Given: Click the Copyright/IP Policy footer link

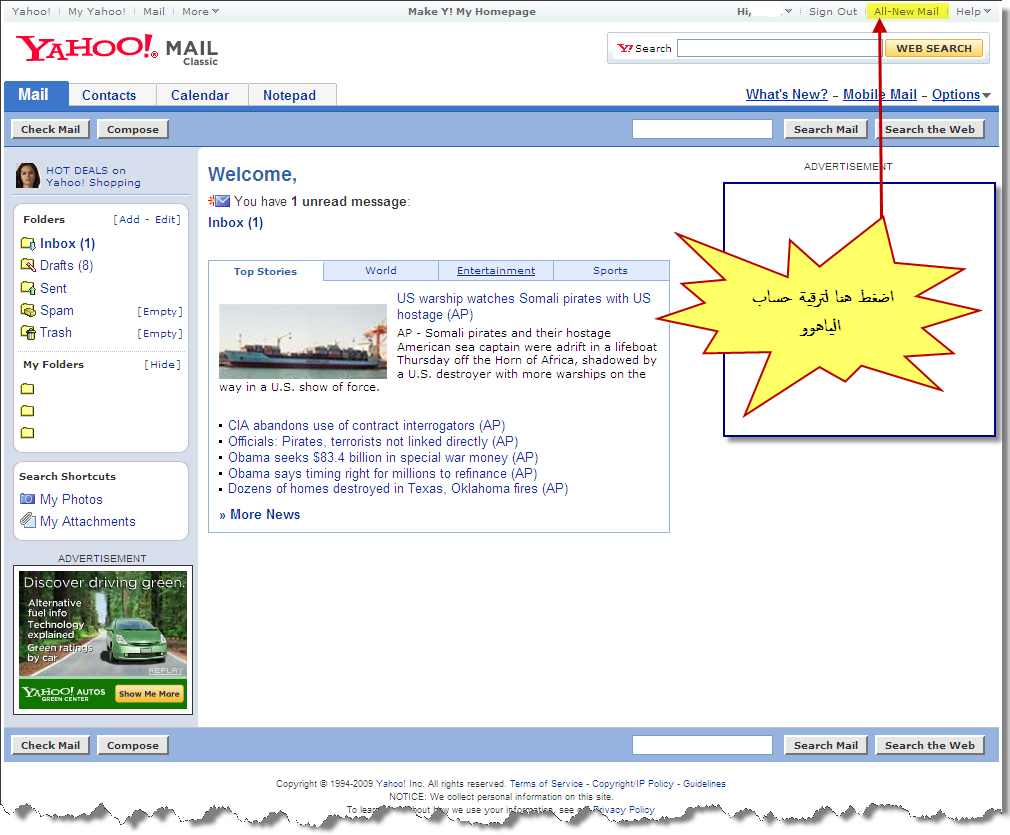Looking at the screenshot, I should [633, 783].
